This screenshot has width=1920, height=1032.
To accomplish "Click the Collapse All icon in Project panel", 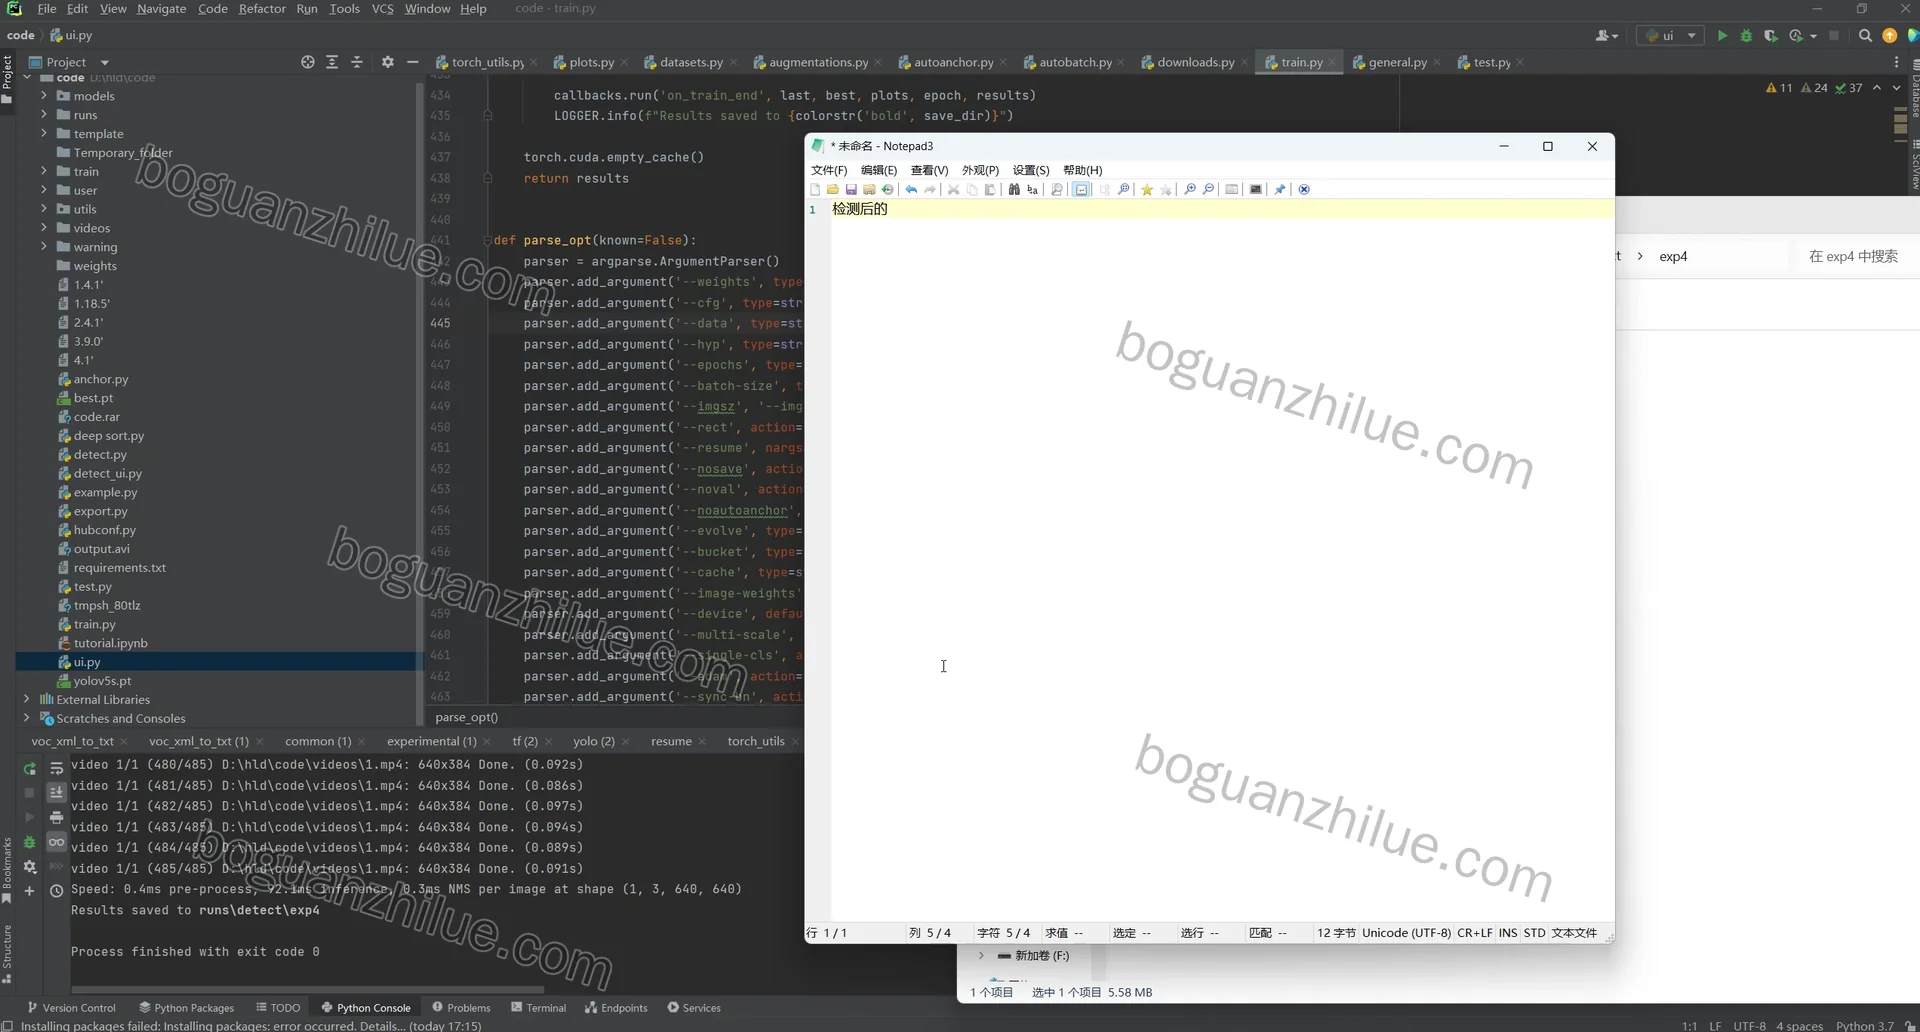I will 357,62.
